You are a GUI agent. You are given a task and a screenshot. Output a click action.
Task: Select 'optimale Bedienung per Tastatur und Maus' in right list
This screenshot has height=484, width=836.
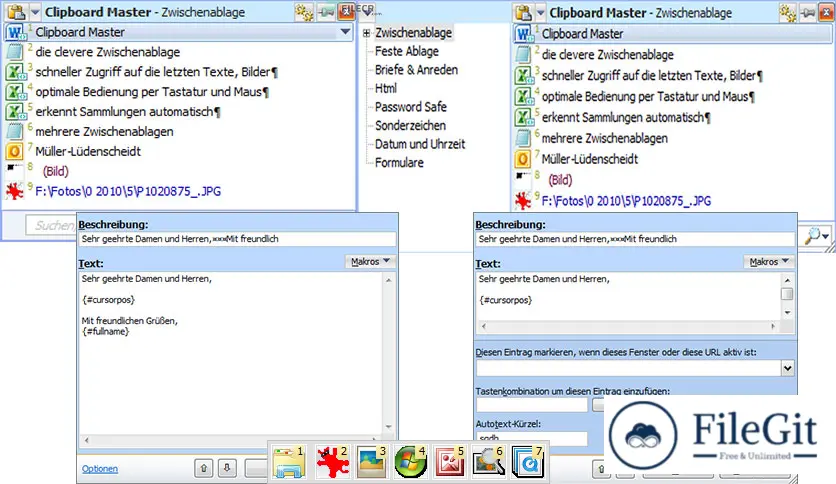point(648,96)
